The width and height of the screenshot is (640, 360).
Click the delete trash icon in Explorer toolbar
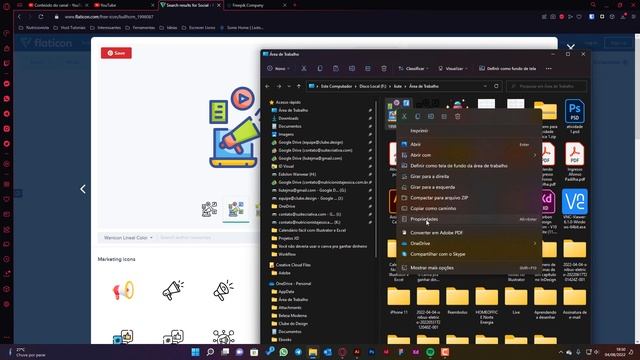click(384, 69)
